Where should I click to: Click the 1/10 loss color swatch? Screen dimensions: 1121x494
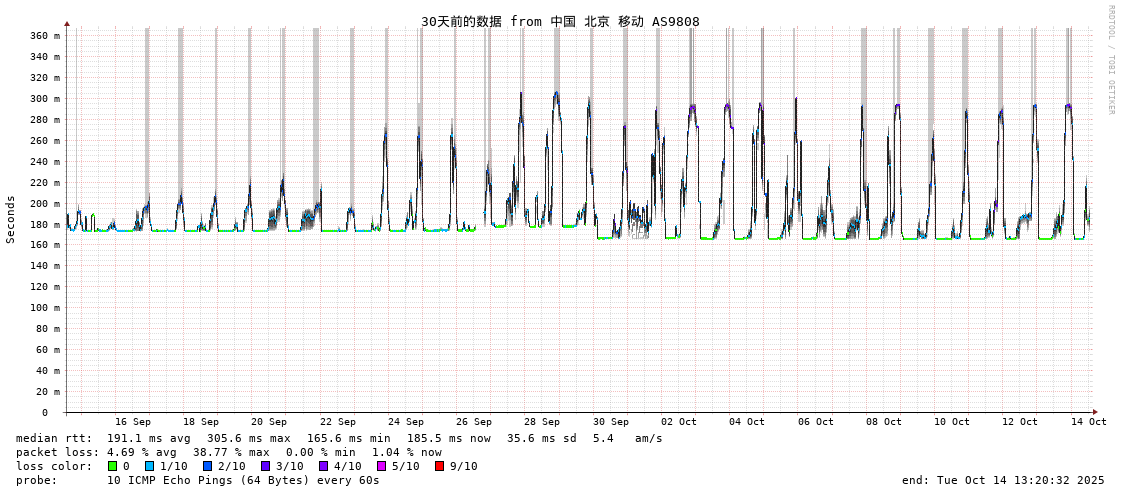[x=149, y=466]
